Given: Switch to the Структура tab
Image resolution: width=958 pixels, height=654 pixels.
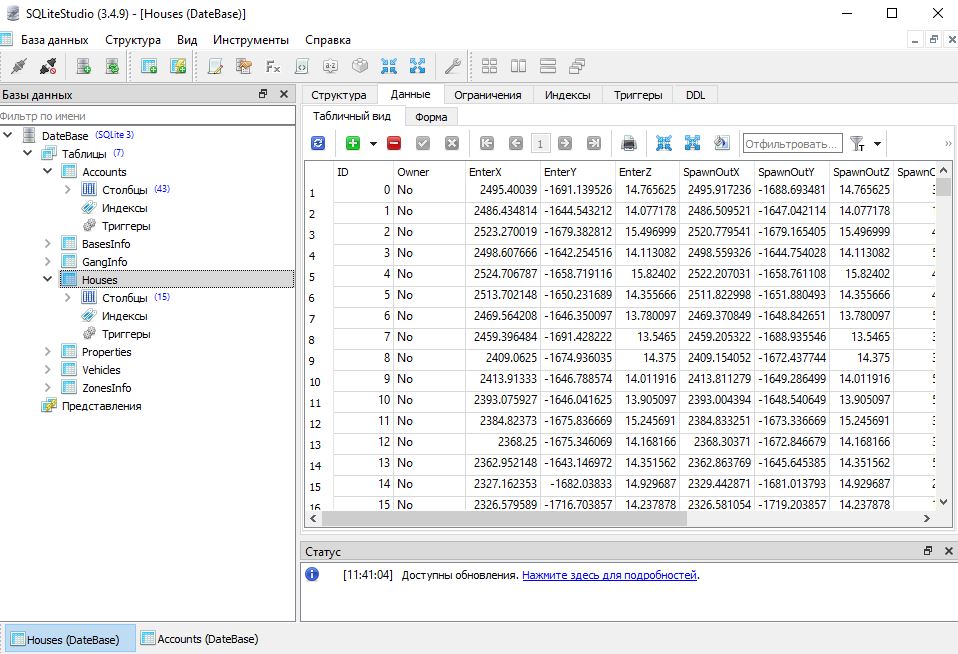Looking at the screenshot, I should [338, 95].
